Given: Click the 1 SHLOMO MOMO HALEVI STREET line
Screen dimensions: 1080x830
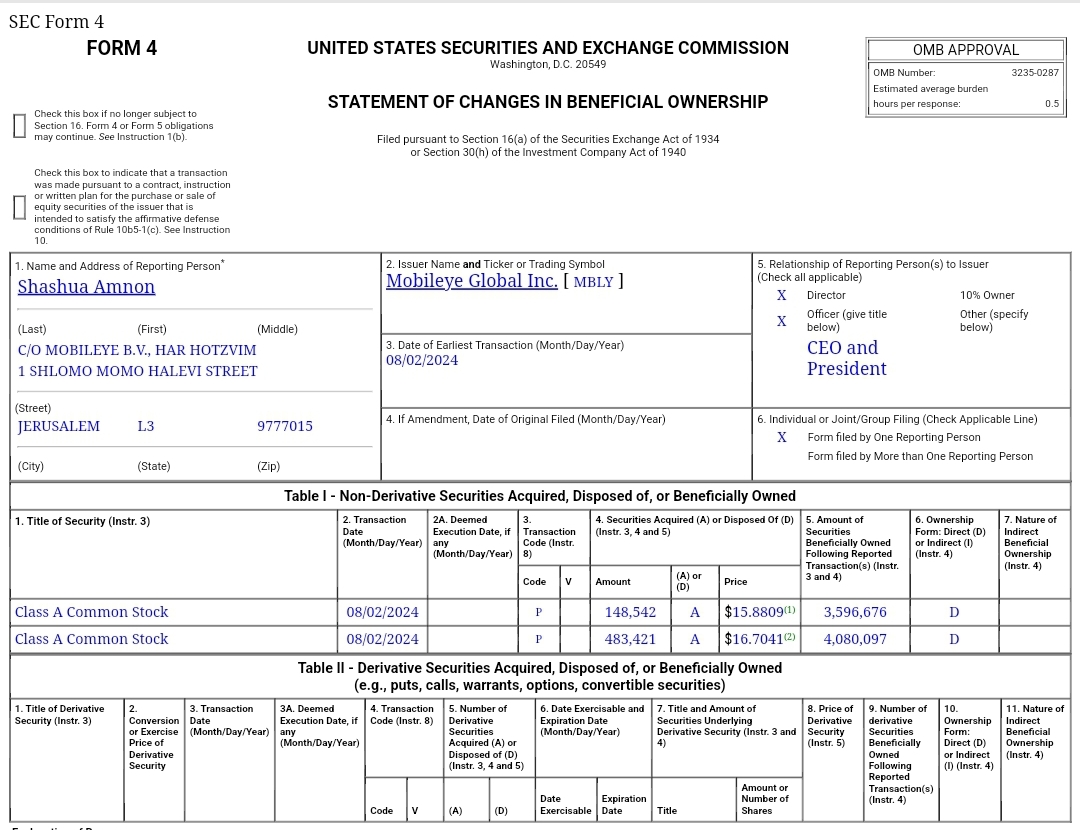Looking at the screenshot, I should pos(138,371).
